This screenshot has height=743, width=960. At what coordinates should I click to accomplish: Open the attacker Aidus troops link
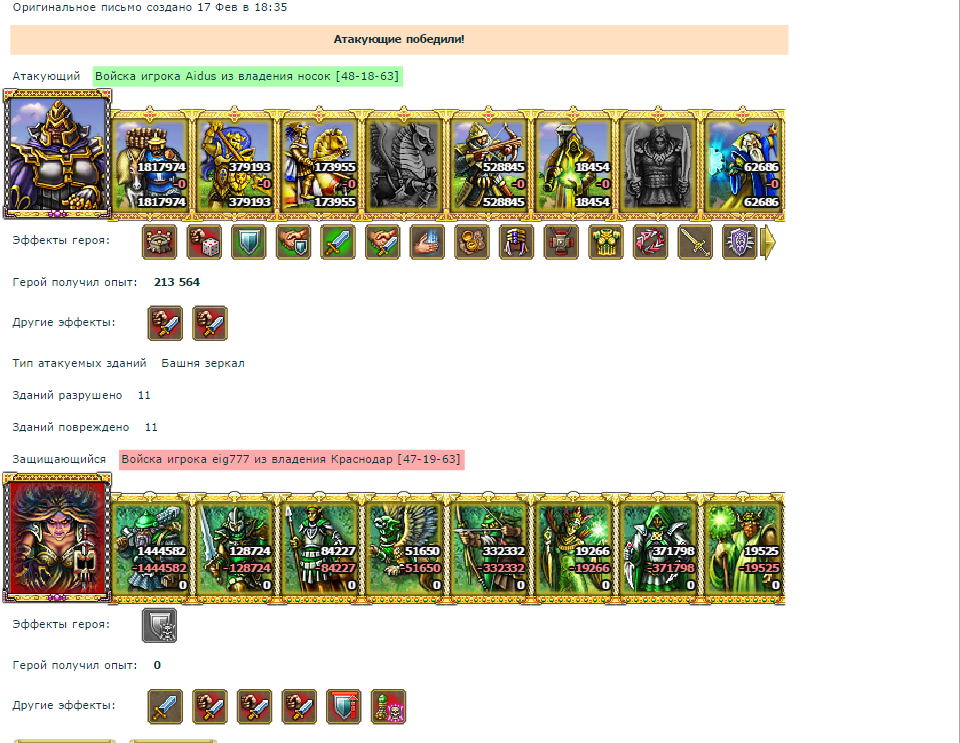pos(247,76)
